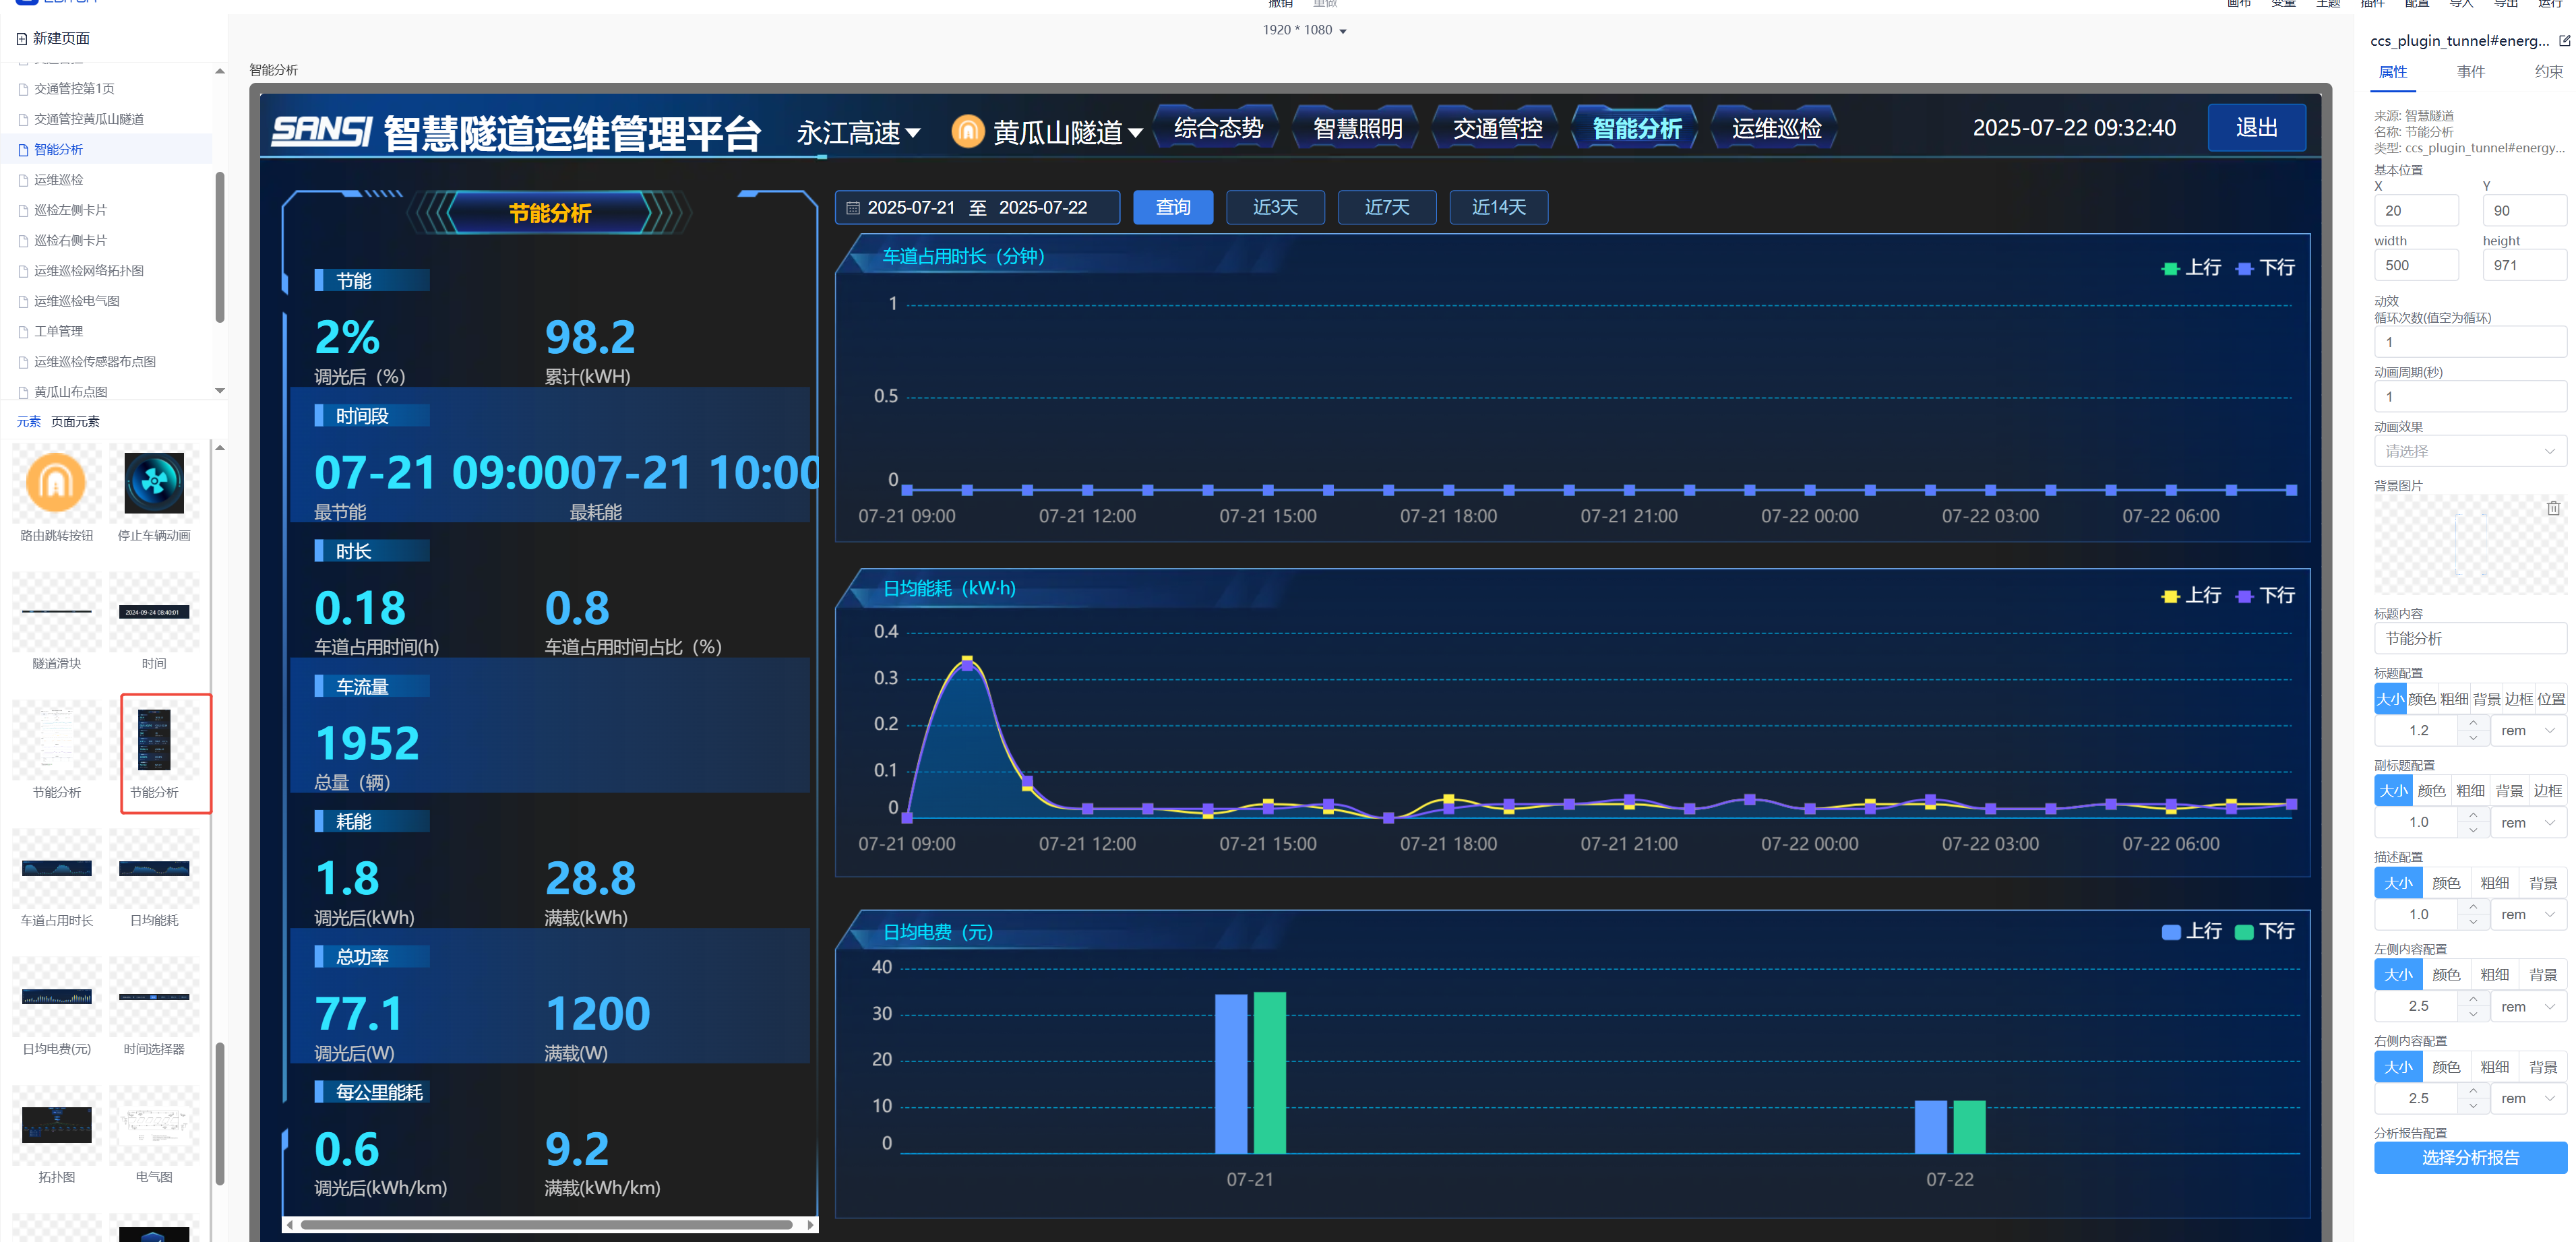Image resolution: width=2576 pixels, height=1242 pixels.
Task: Open the 综合态势 navigation tab
Action: (1217, 129)
